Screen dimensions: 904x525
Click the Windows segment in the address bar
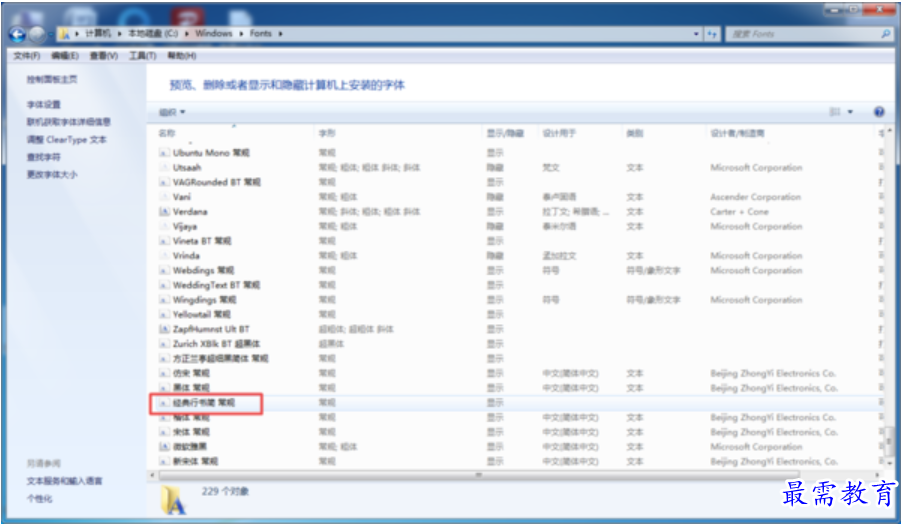pos(213,34)
